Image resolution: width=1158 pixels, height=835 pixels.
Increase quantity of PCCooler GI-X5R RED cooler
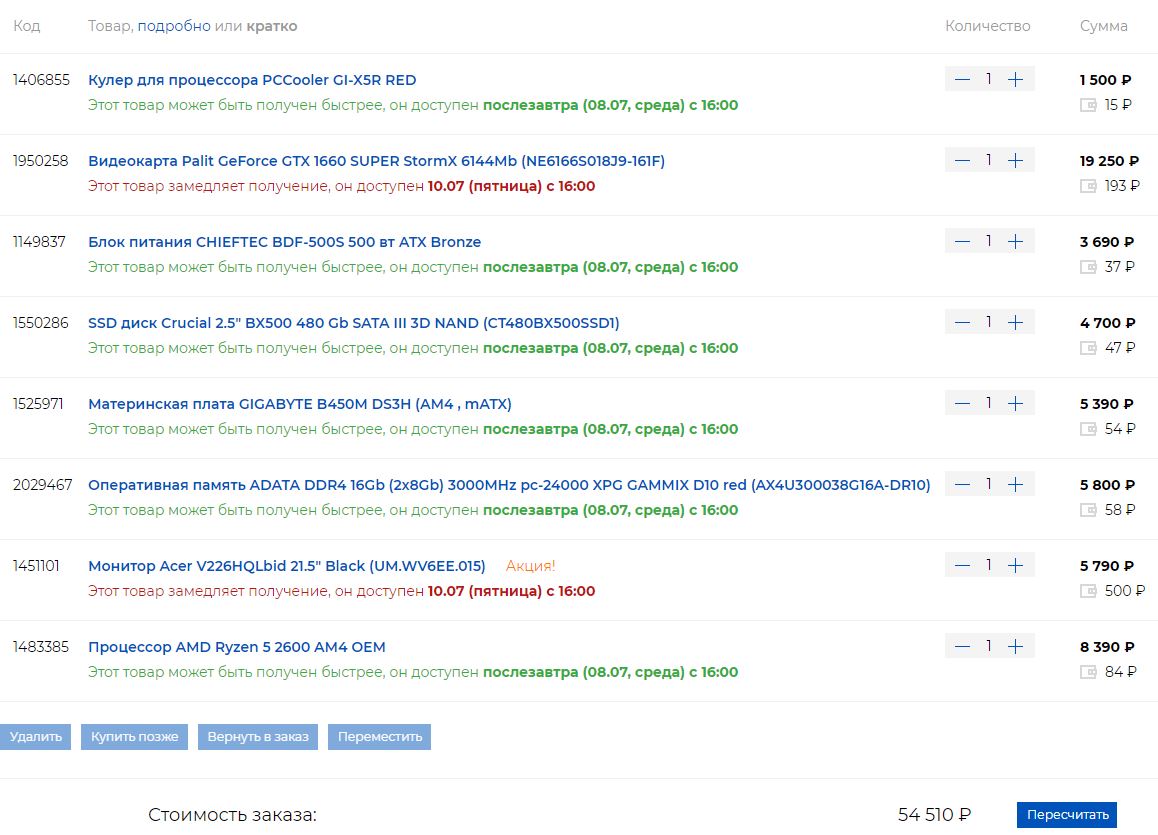click(1015, 79)
